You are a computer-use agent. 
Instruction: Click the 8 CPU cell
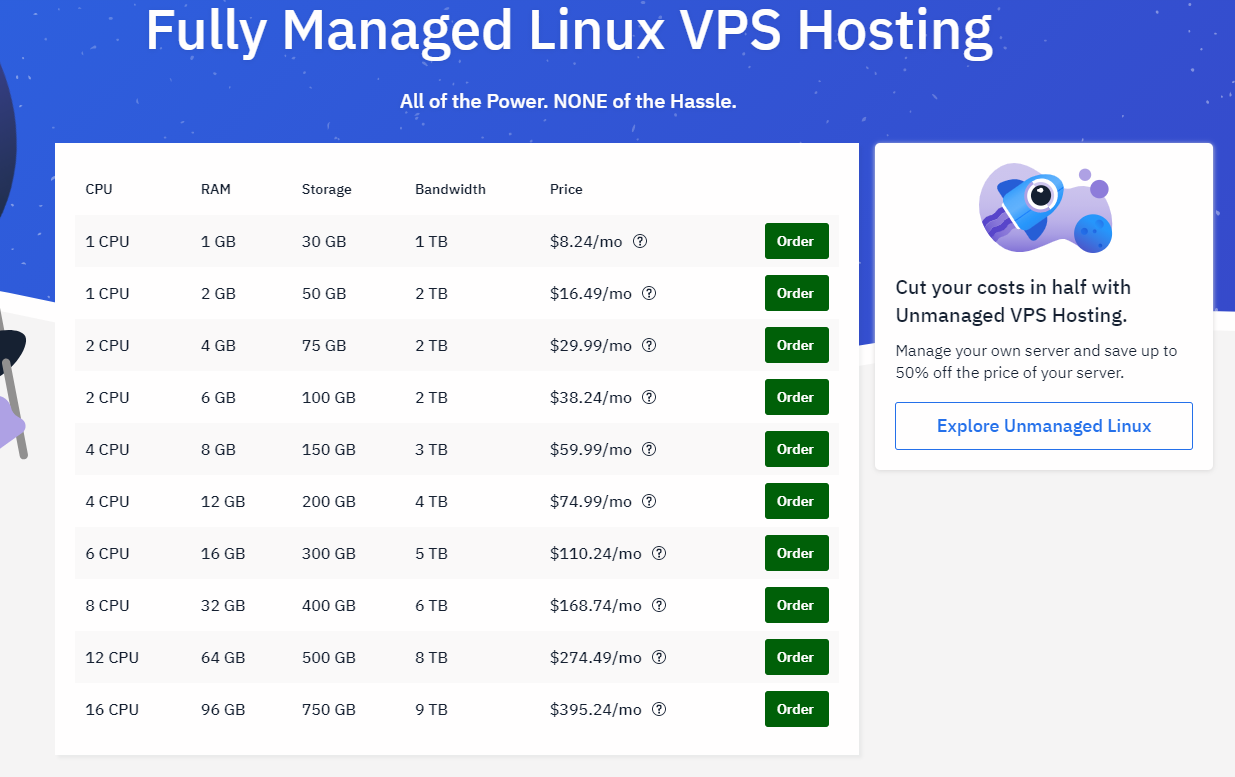[x=107, y=605]
